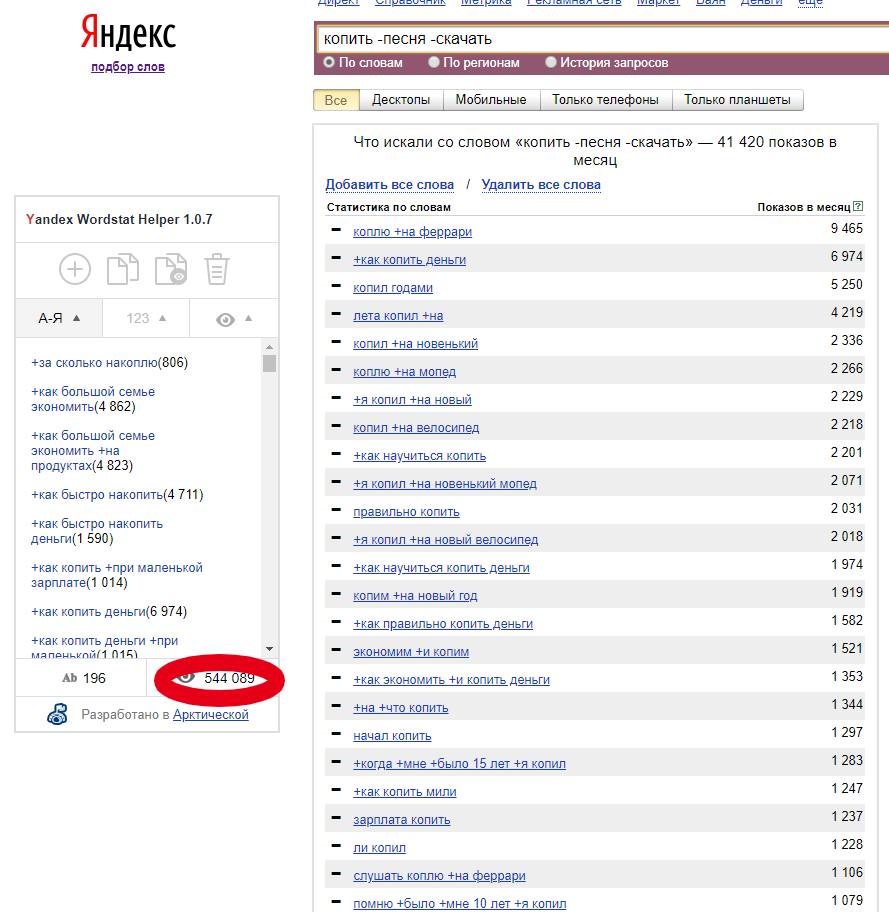889x912 pixels.
Task: Click the minus icon next to '+как копить деньги'
Action: [x=336, y=258]
